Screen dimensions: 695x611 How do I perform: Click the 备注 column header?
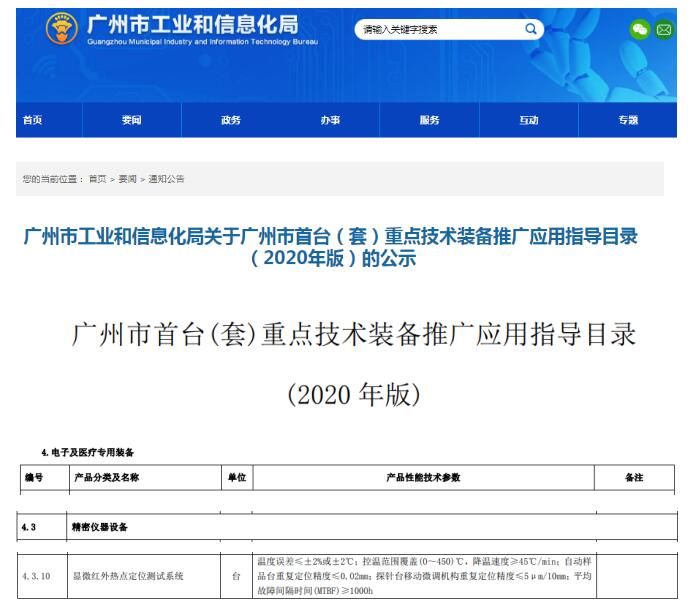pos(634,477)
